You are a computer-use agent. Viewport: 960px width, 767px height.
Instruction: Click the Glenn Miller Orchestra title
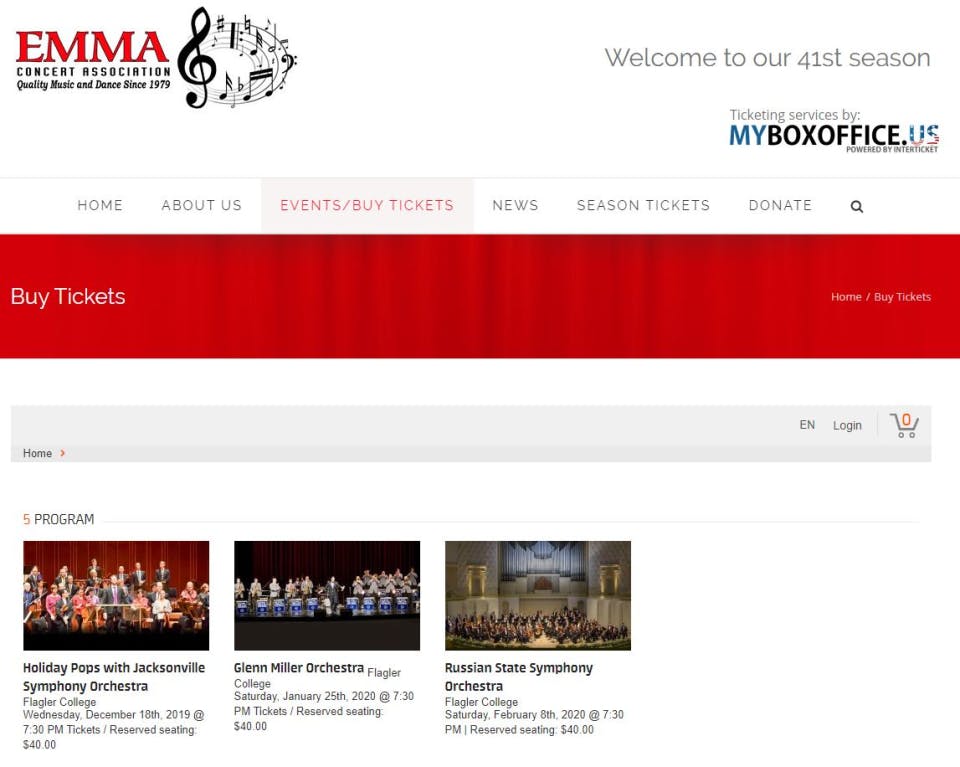click(x=299, y=668)
